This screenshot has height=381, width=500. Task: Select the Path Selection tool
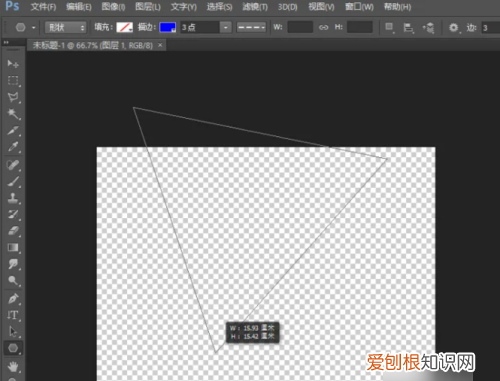[x=13, y=331]
